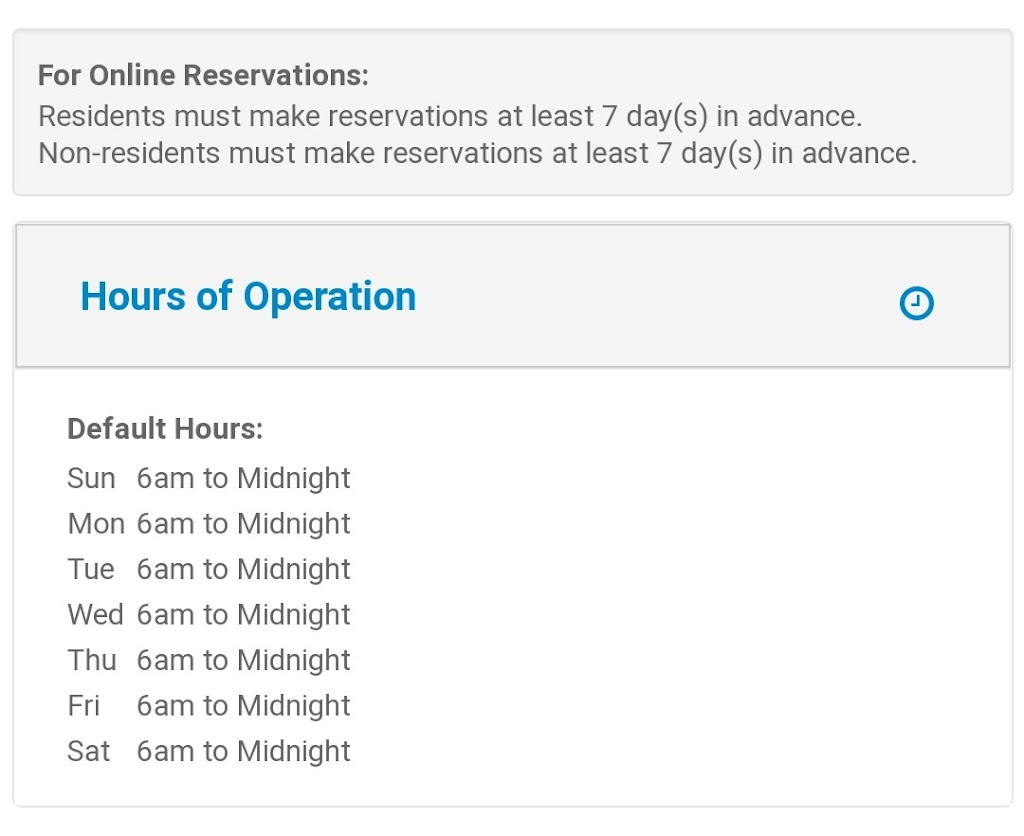Click the Wed day label

95,615
